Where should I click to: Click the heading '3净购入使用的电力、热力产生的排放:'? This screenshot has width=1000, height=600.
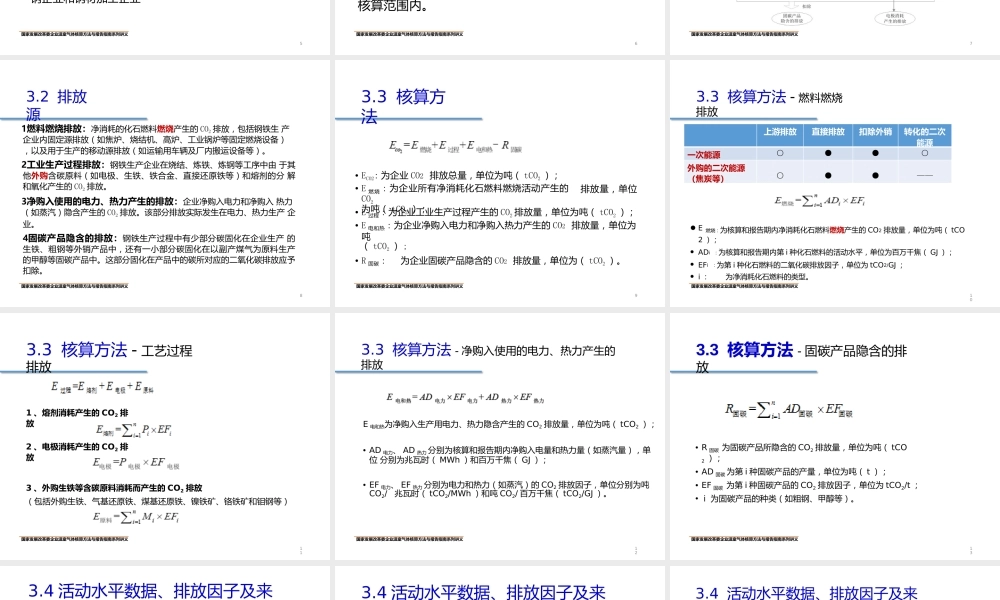click(99, 201)
